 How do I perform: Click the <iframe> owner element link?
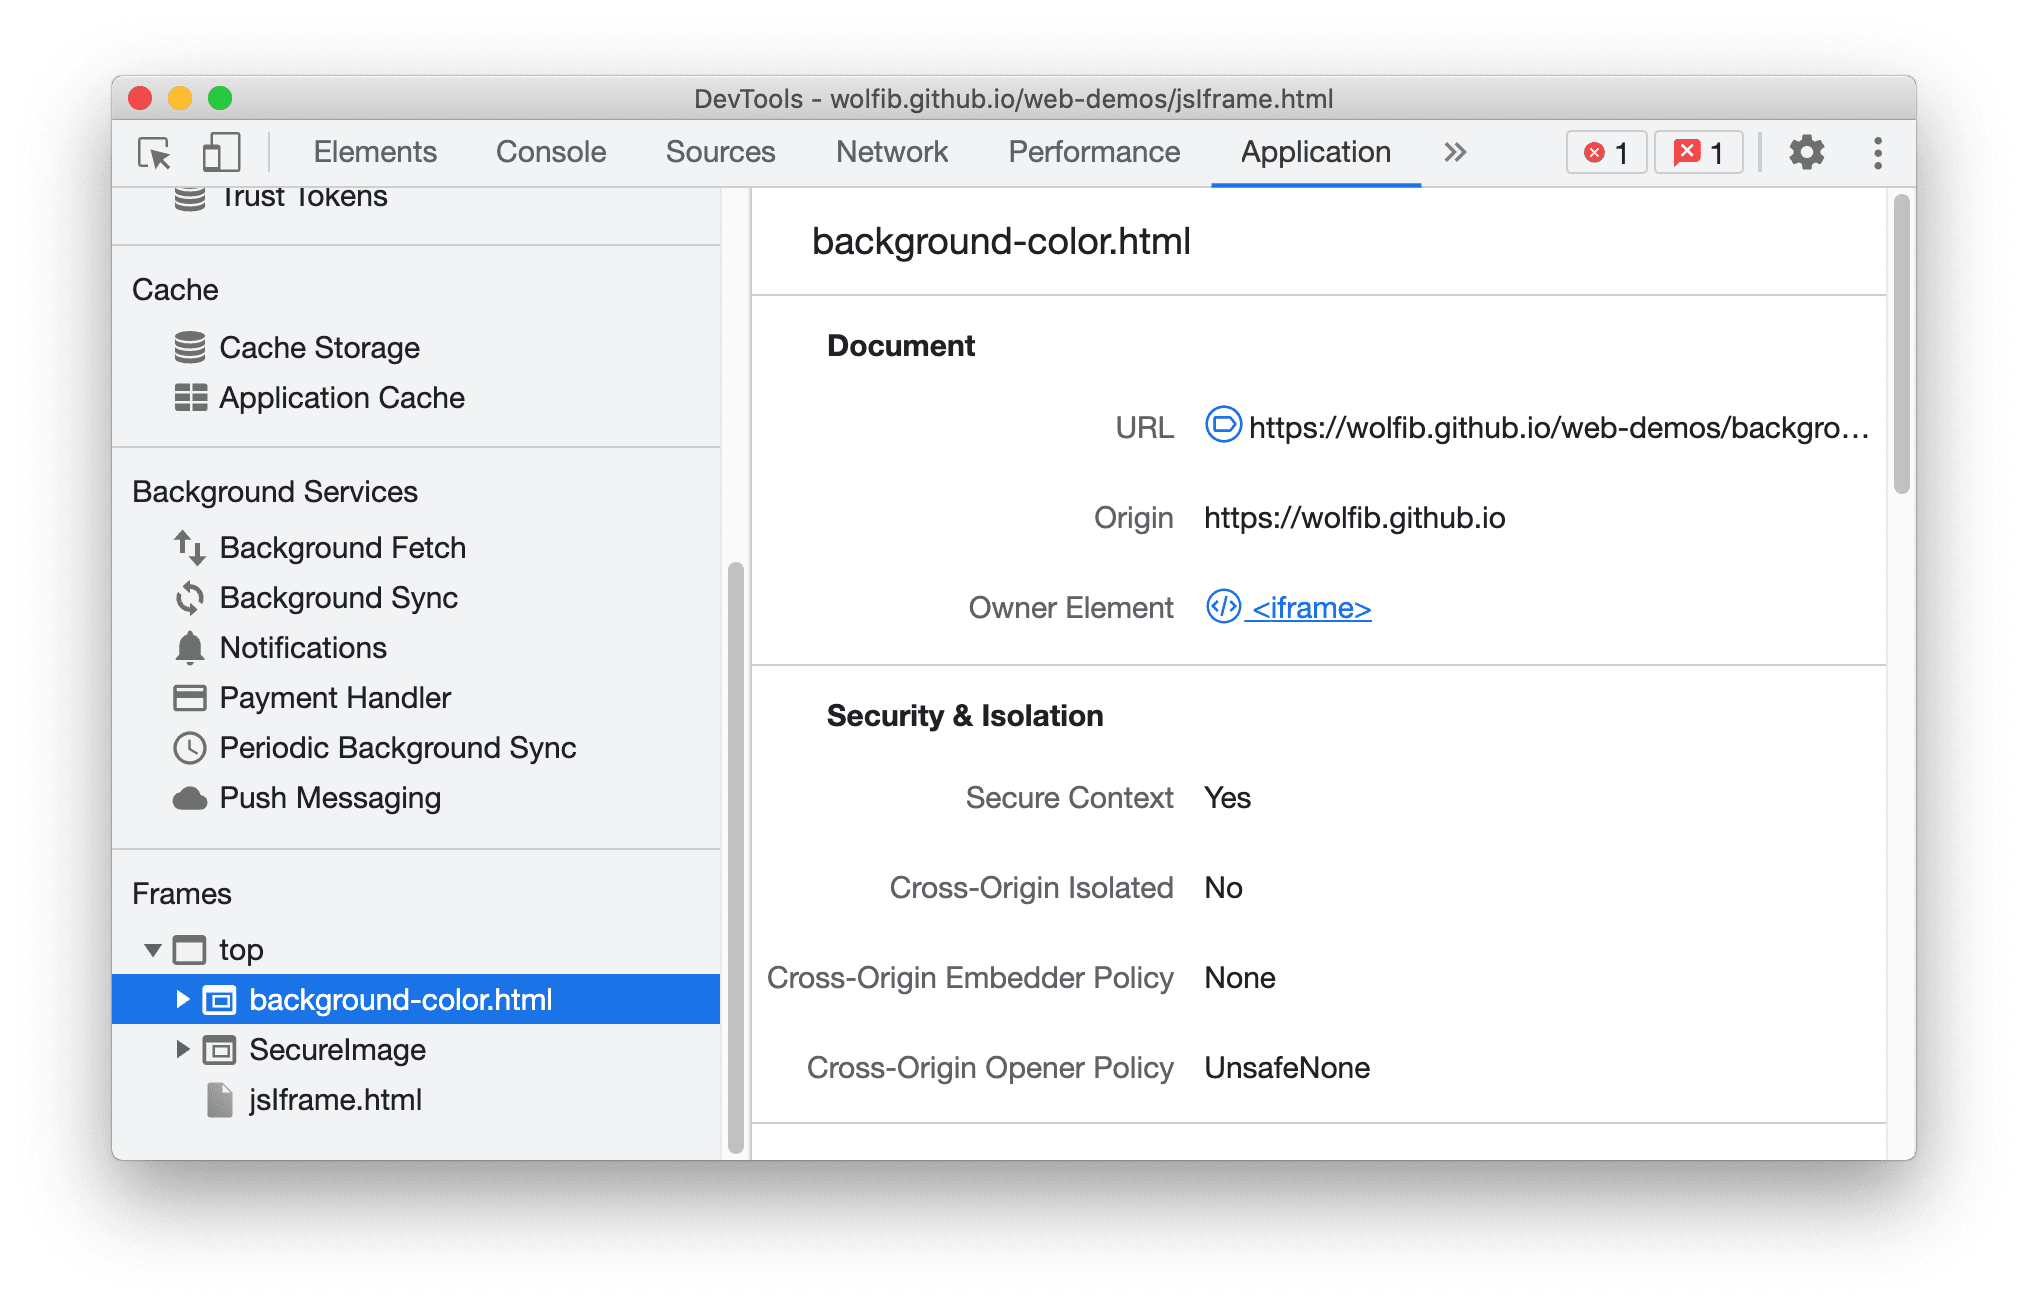[1308, 607]
